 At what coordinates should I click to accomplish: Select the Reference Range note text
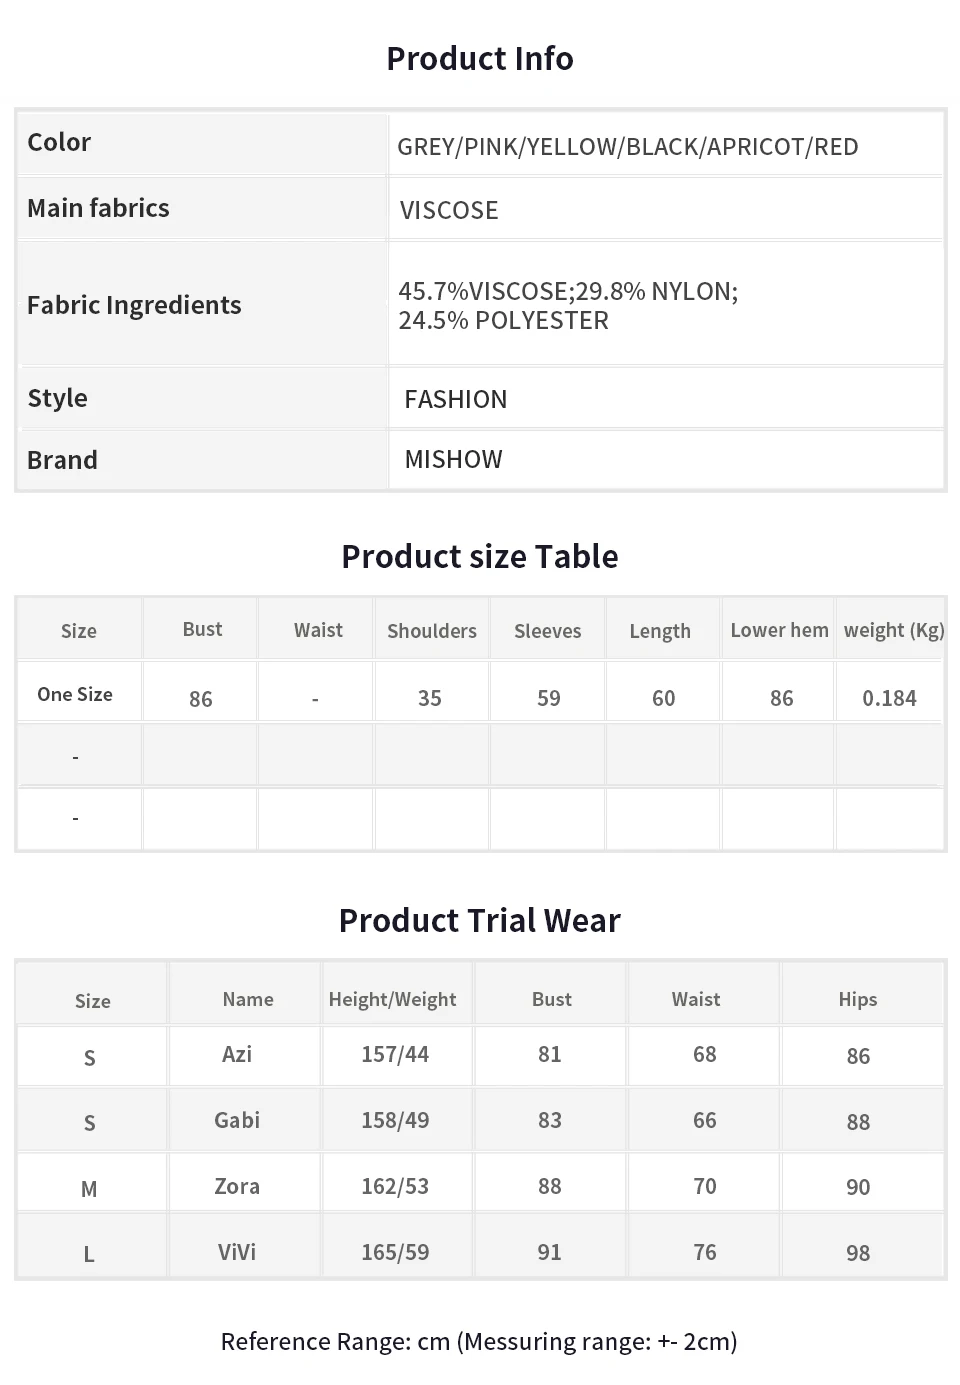[479, 1341]
